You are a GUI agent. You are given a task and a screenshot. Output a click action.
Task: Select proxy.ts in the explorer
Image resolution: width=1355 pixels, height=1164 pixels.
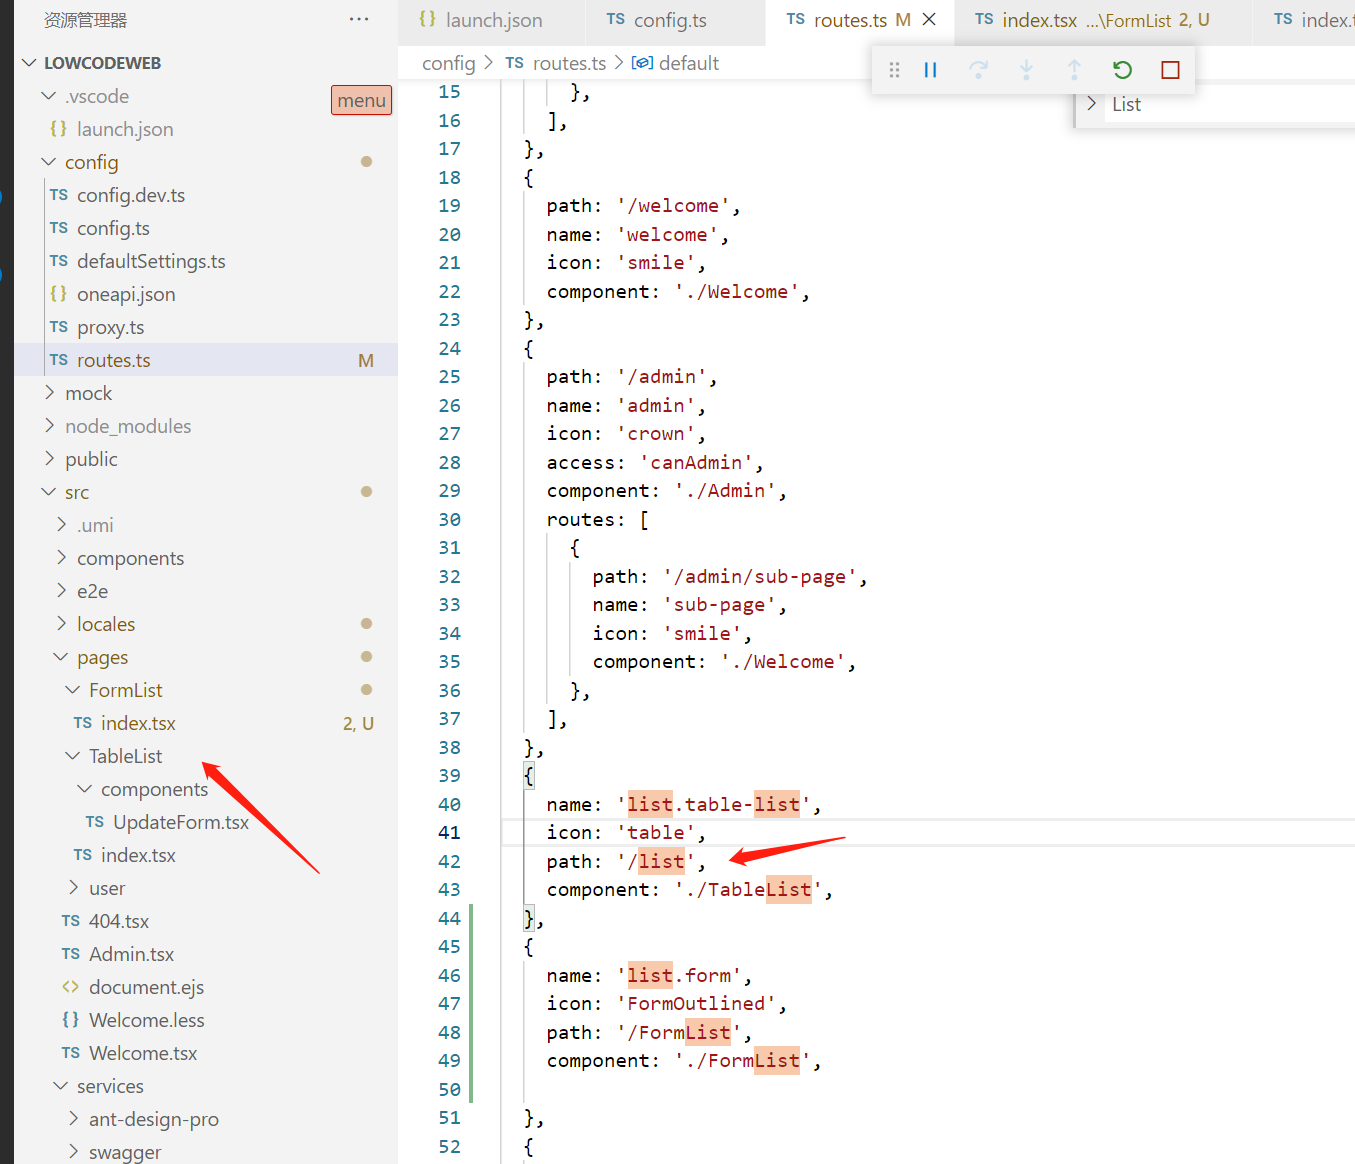click(x=110, y=327)
